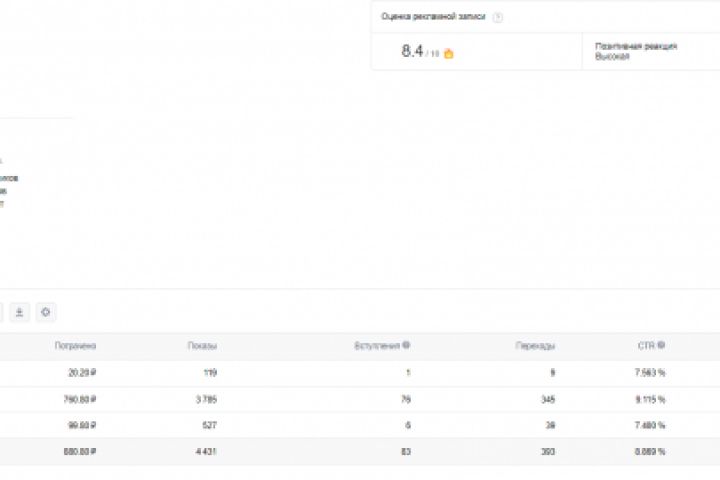Click the Позитивная реакция label
The height and width of the screenshot is (480, 720).
coord(622,45)
